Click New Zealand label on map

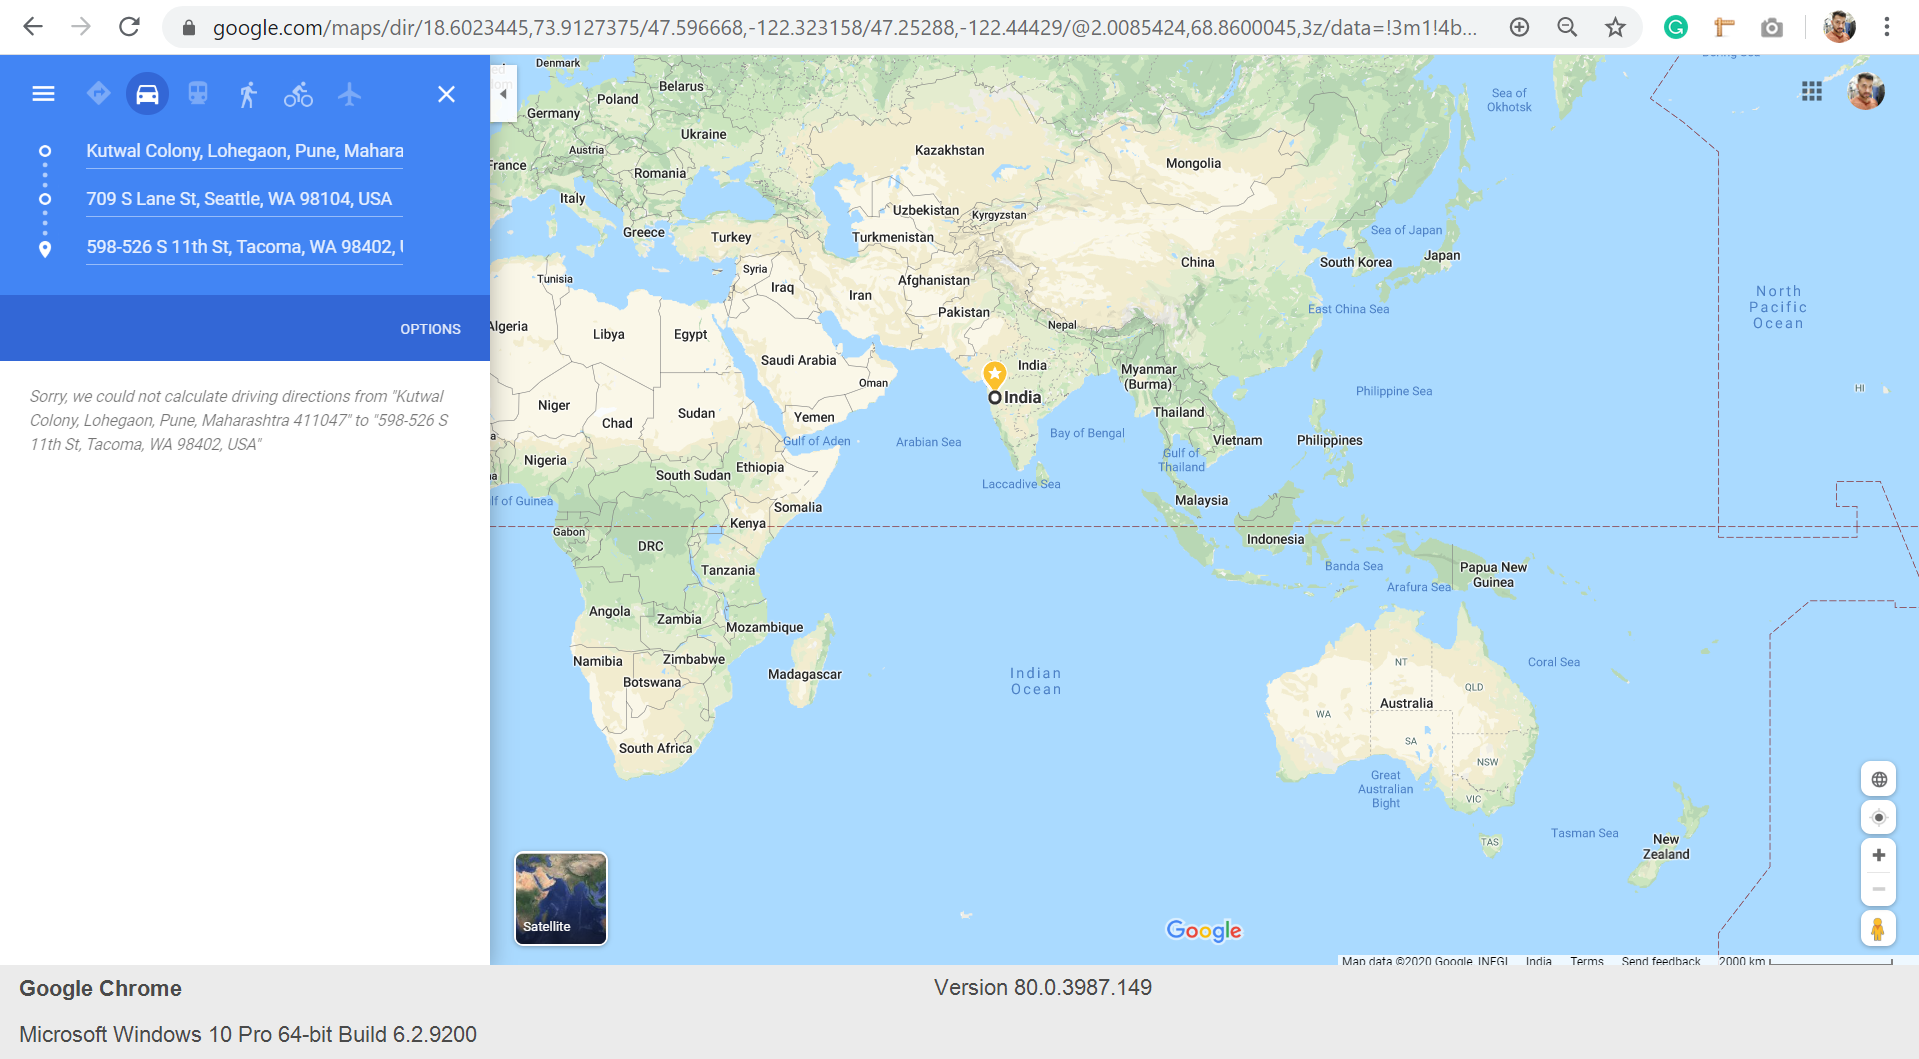coord(1666,847)
